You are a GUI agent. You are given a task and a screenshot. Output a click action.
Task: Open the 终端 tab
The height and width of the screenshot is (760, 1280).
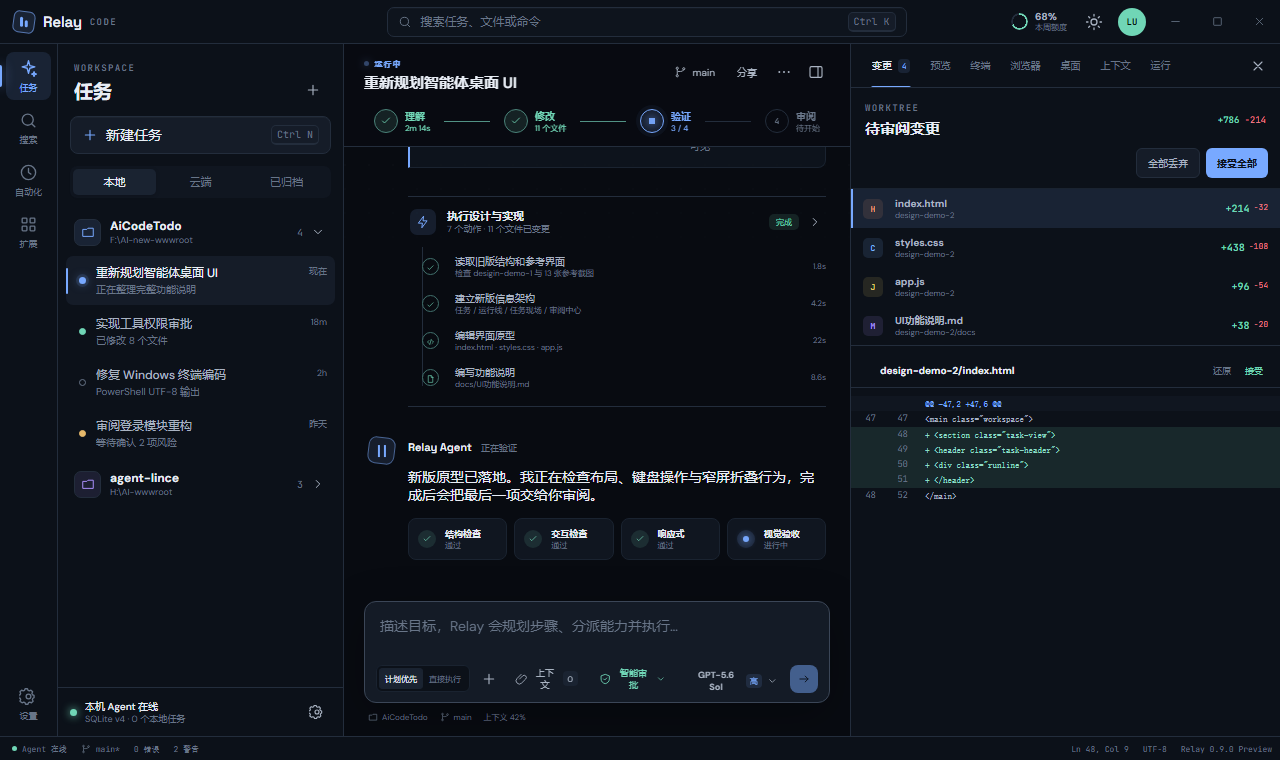click(980, 66)
